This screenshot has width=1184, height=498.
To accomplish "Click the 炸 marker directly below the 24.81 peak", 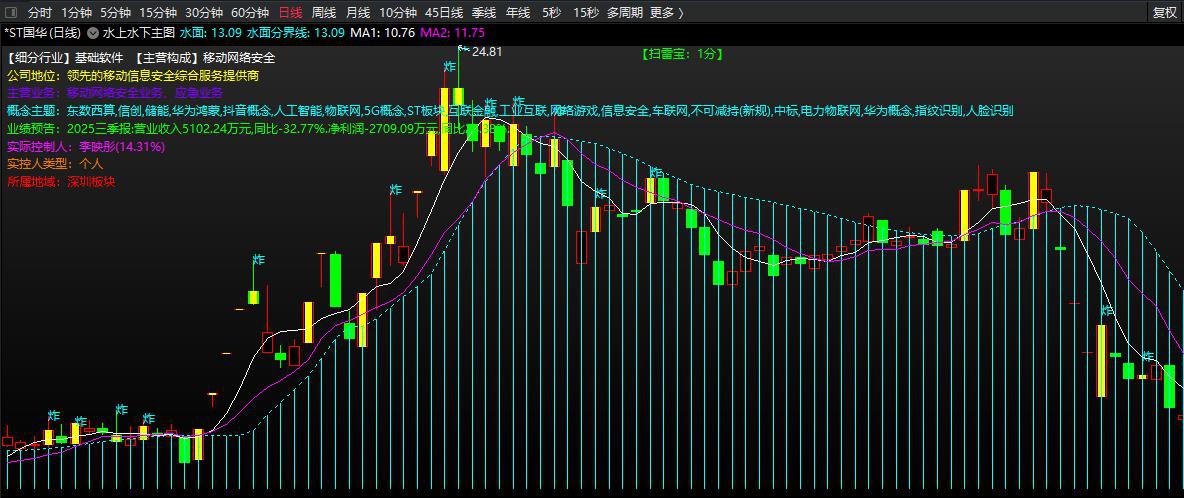I will [x=450, y=66].
